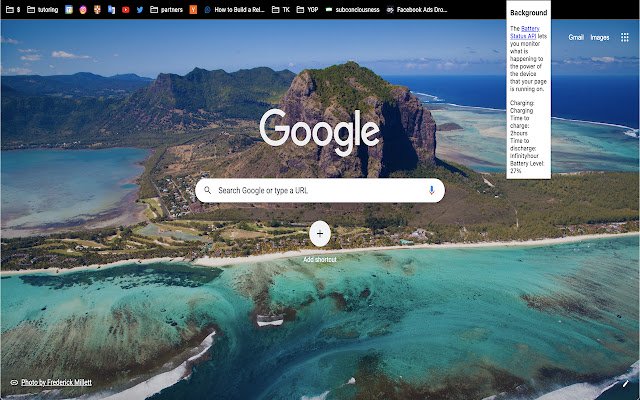640x400 pixels.
Task: Click the "Charging: Charging" status text
Action: tap(522, 107)
